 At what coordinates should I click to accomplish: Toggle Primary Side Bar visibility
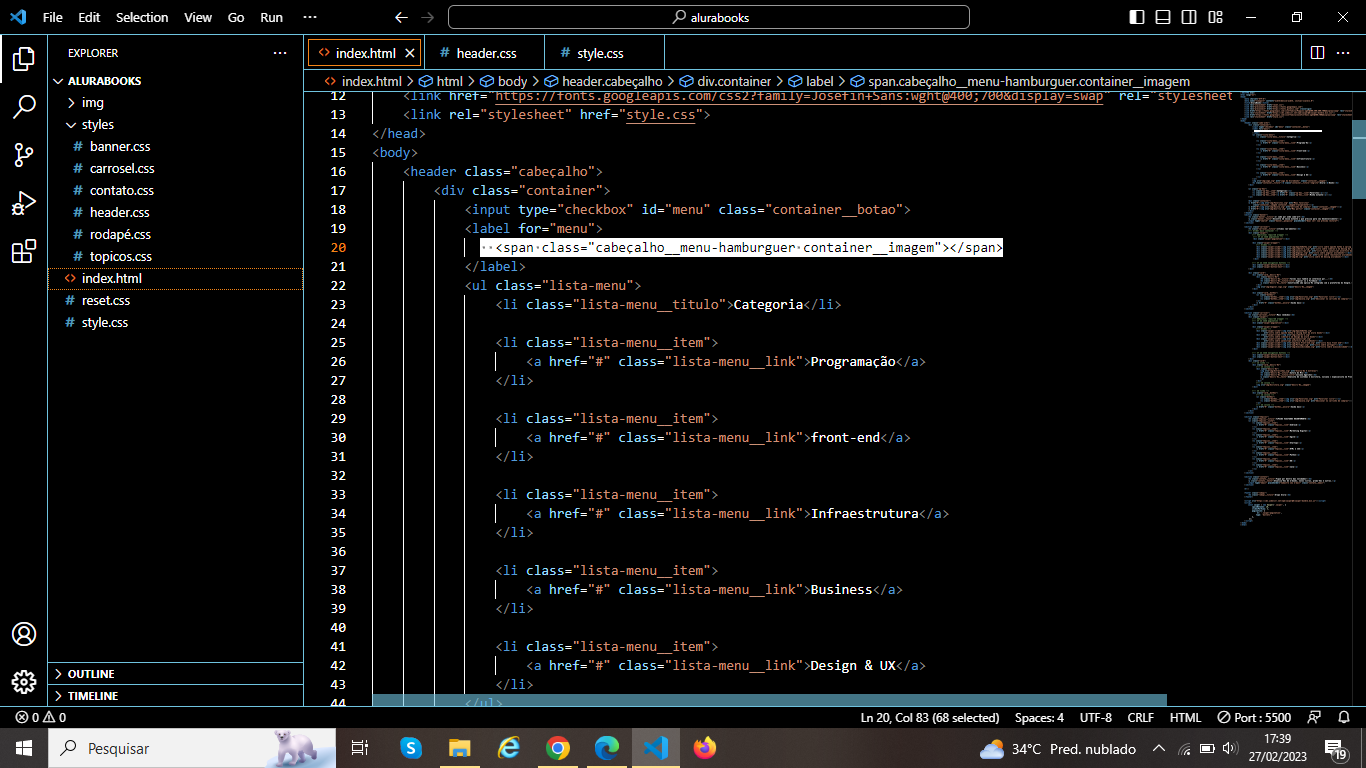coord(1137,17)
